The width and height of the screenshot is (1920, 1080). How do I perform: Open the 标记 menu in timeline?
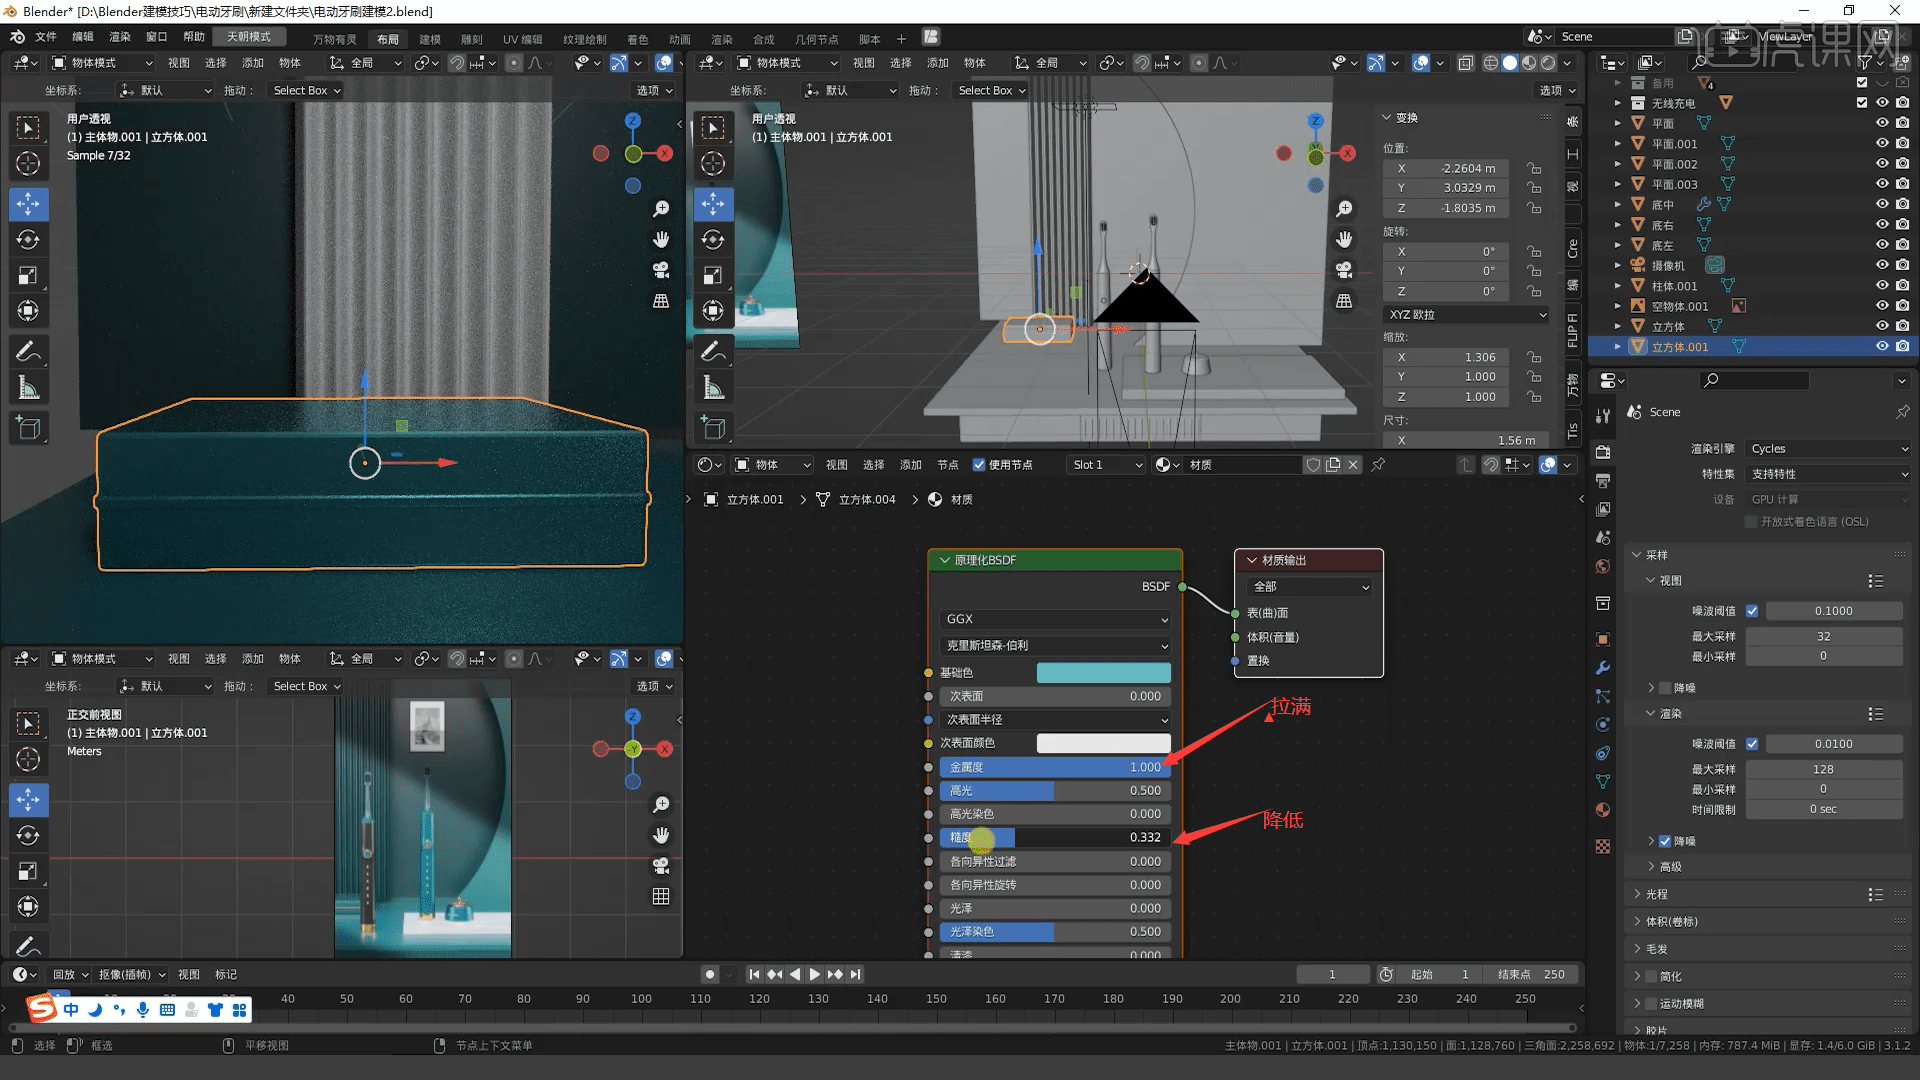[x=226, y=974]
